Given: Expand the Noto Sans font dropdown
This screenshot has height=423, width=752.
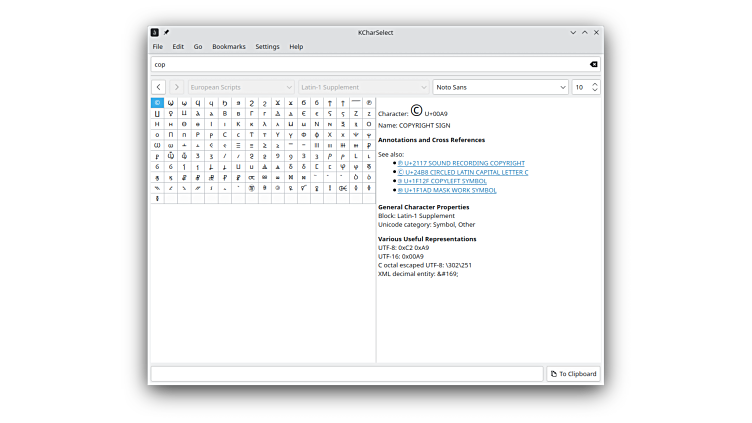Looking at the screenshot, I should [500, 87].
